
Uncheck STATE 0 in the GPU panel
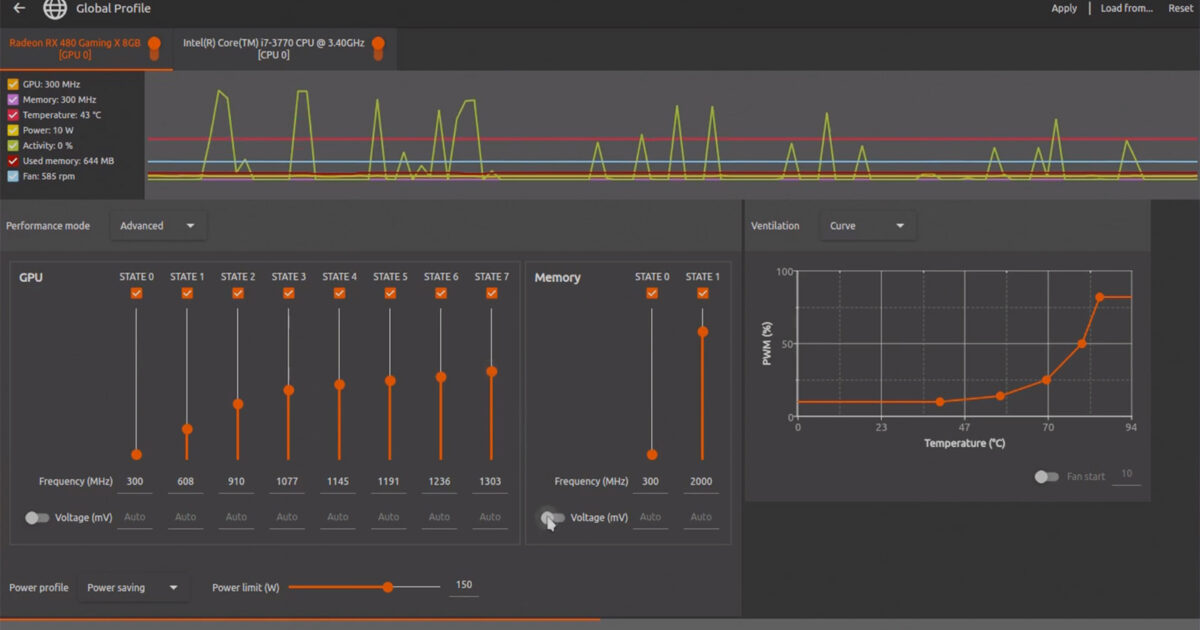135,293
